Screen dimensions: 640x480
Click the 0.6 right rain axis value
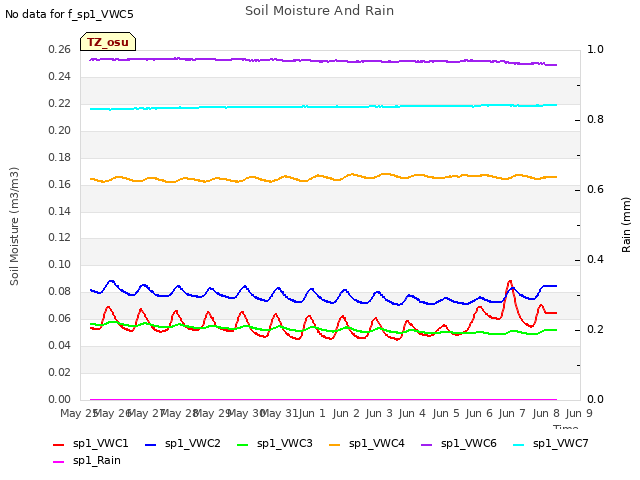(x=595, y=189)
